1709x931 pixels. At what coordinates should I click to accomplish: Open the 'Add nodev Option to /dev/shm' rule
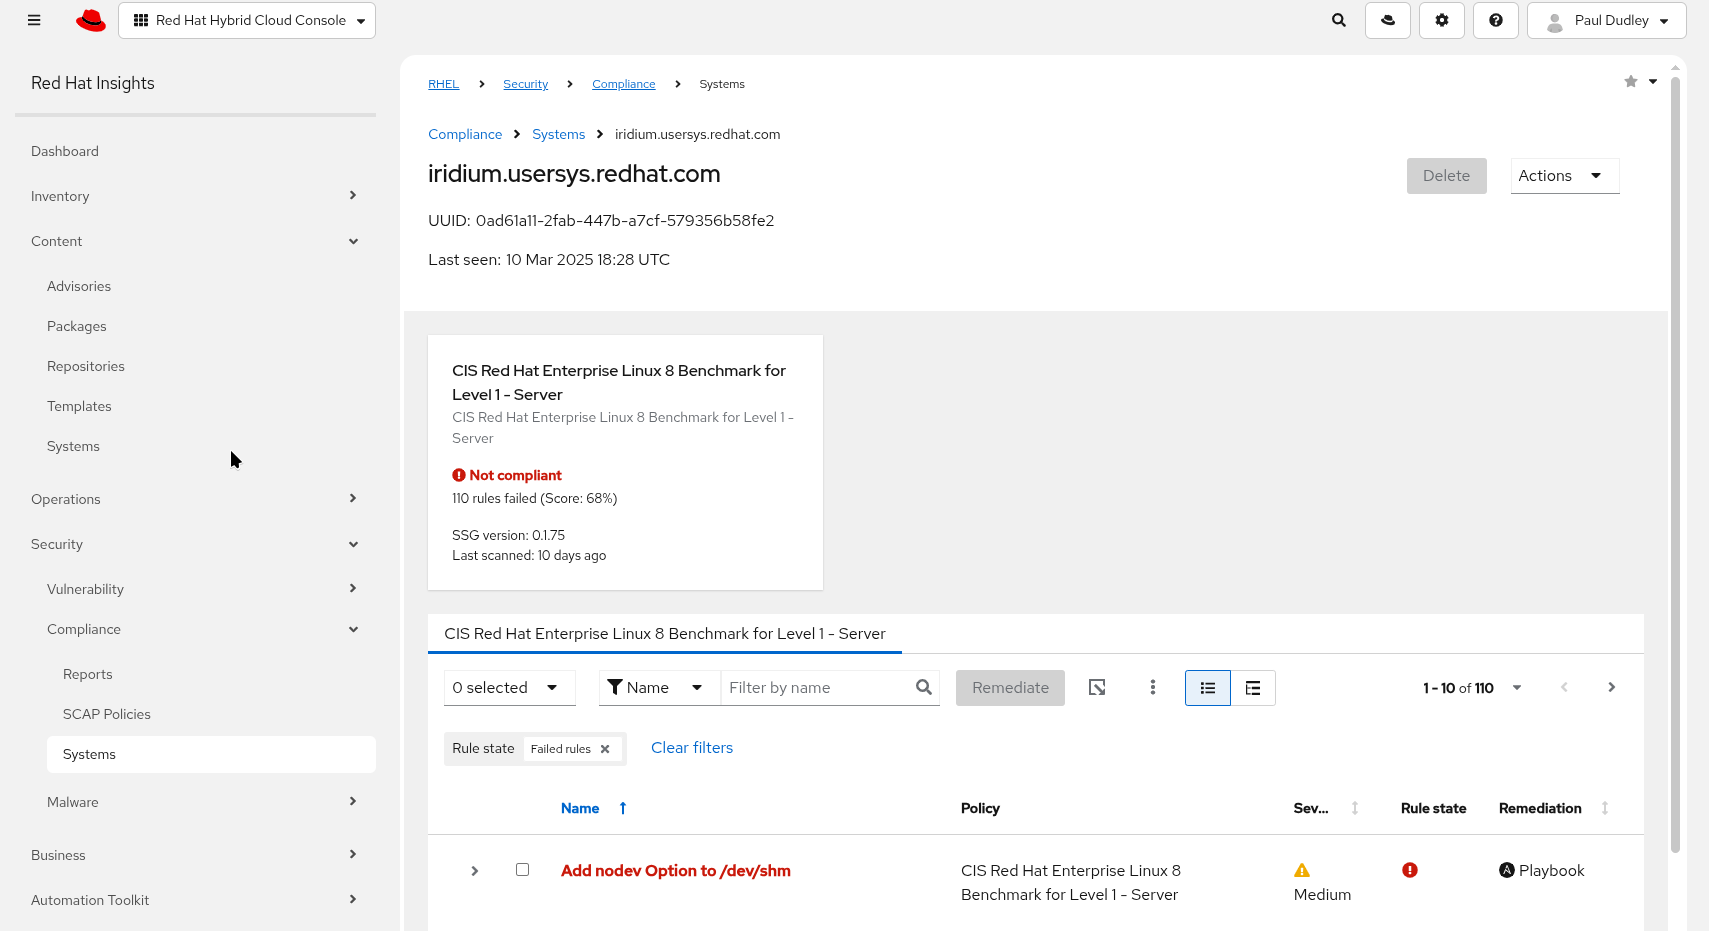tap(676, 871)
